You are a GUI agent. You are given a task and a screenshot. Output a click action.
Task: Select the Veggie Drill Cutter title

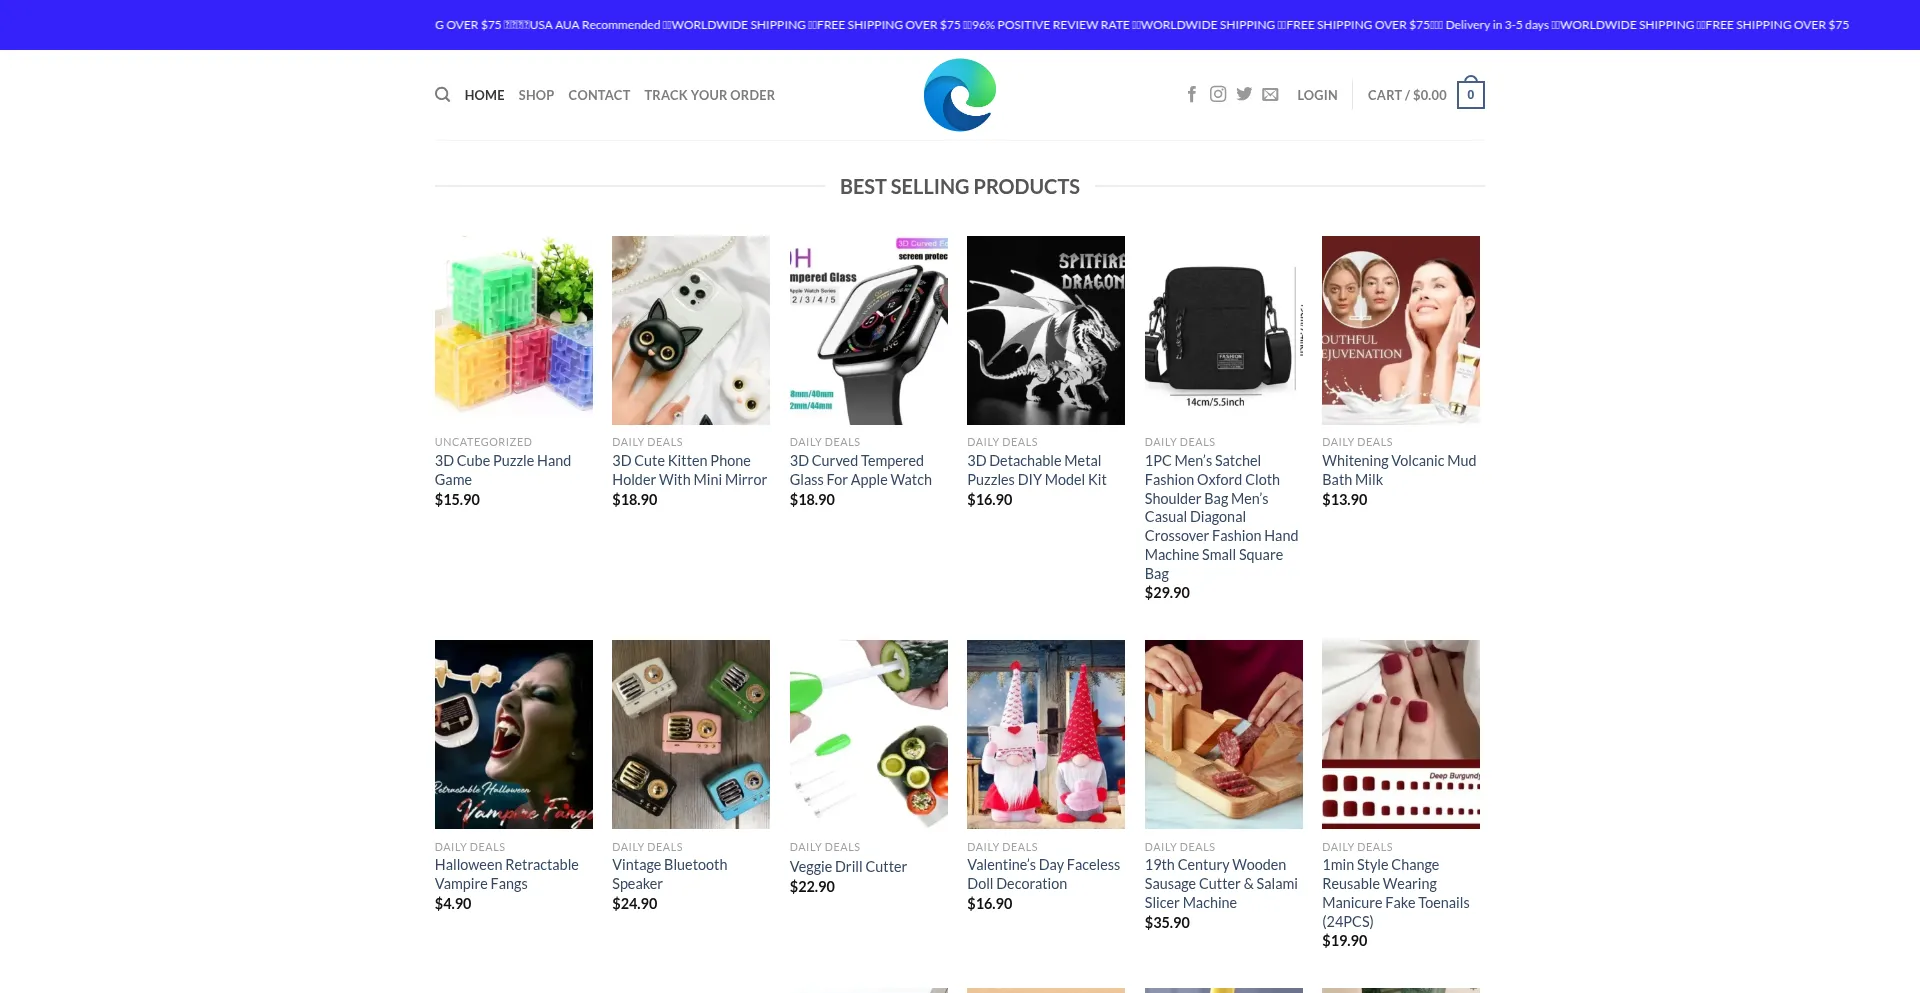848,867
